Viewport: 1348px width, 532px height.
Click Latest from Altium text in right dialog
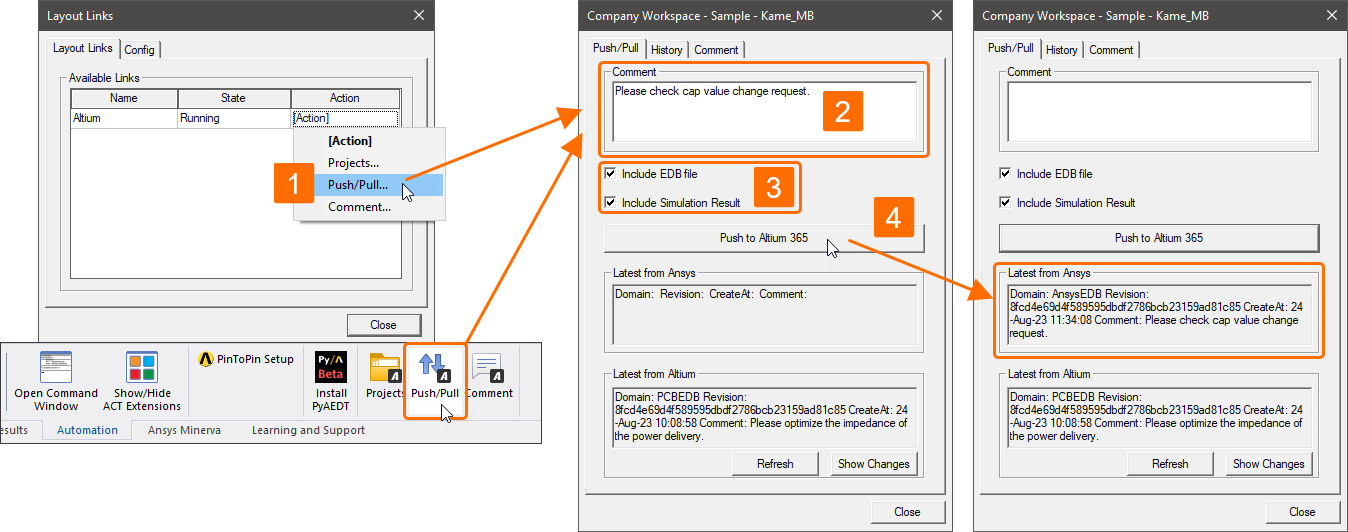point(1159,416)
